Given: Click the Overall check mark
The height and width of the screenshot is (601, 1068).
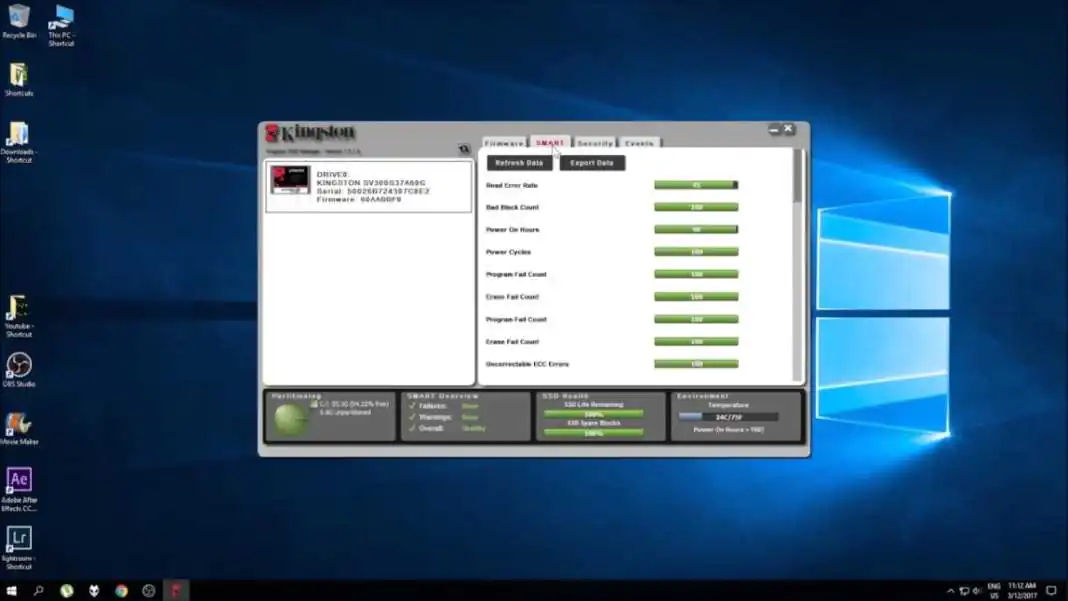Looking at the screenshot, I should 412,428.
